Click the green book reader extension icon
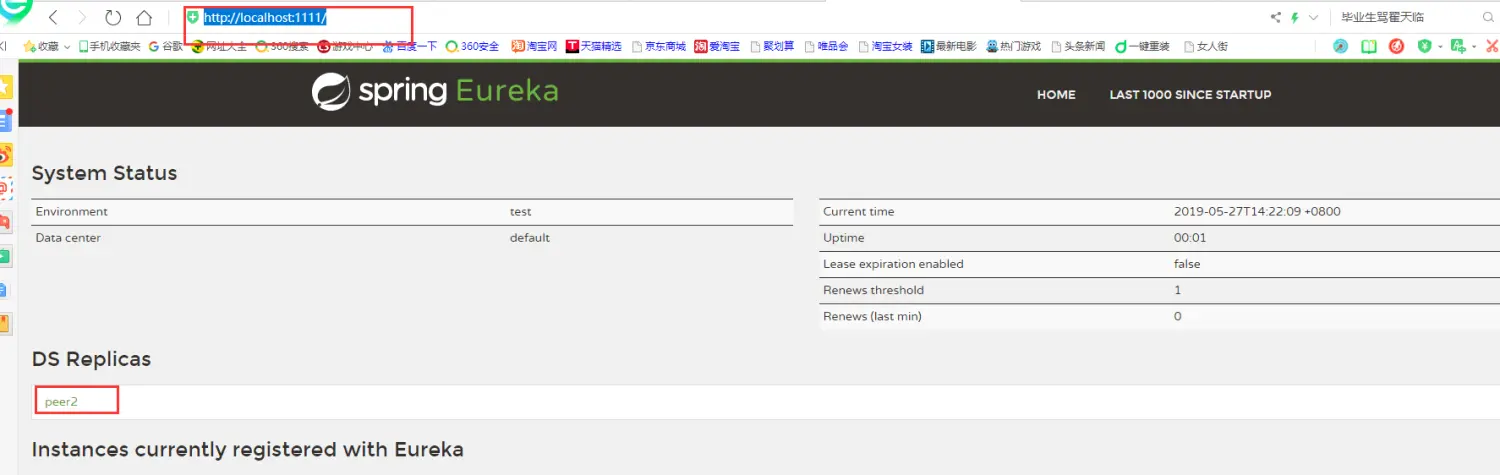Image resolution: width=1500 pixels, height=475 pixels. pos(1368,46)
